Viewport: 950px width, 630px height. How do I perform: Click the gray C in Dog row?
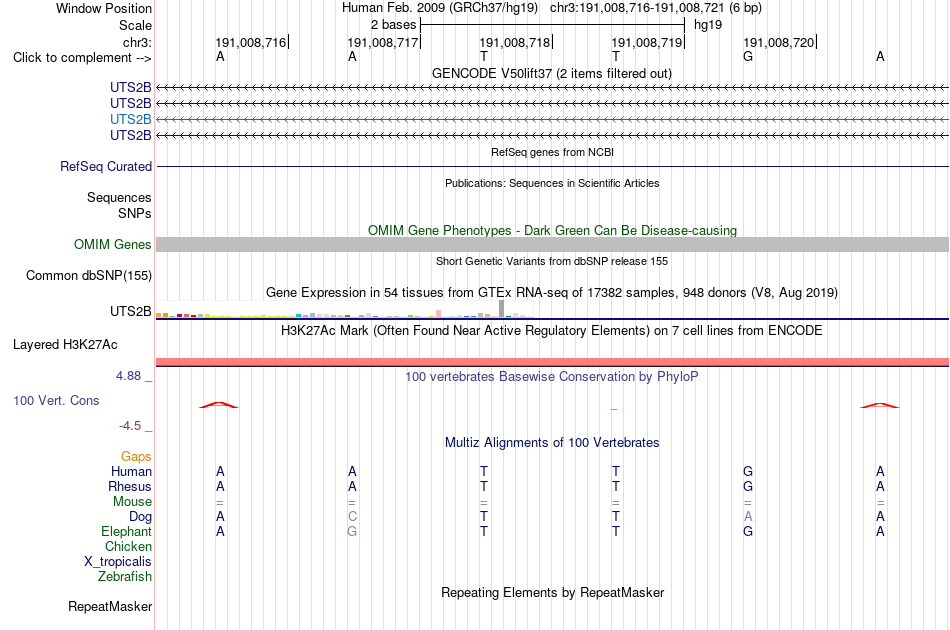352,517
